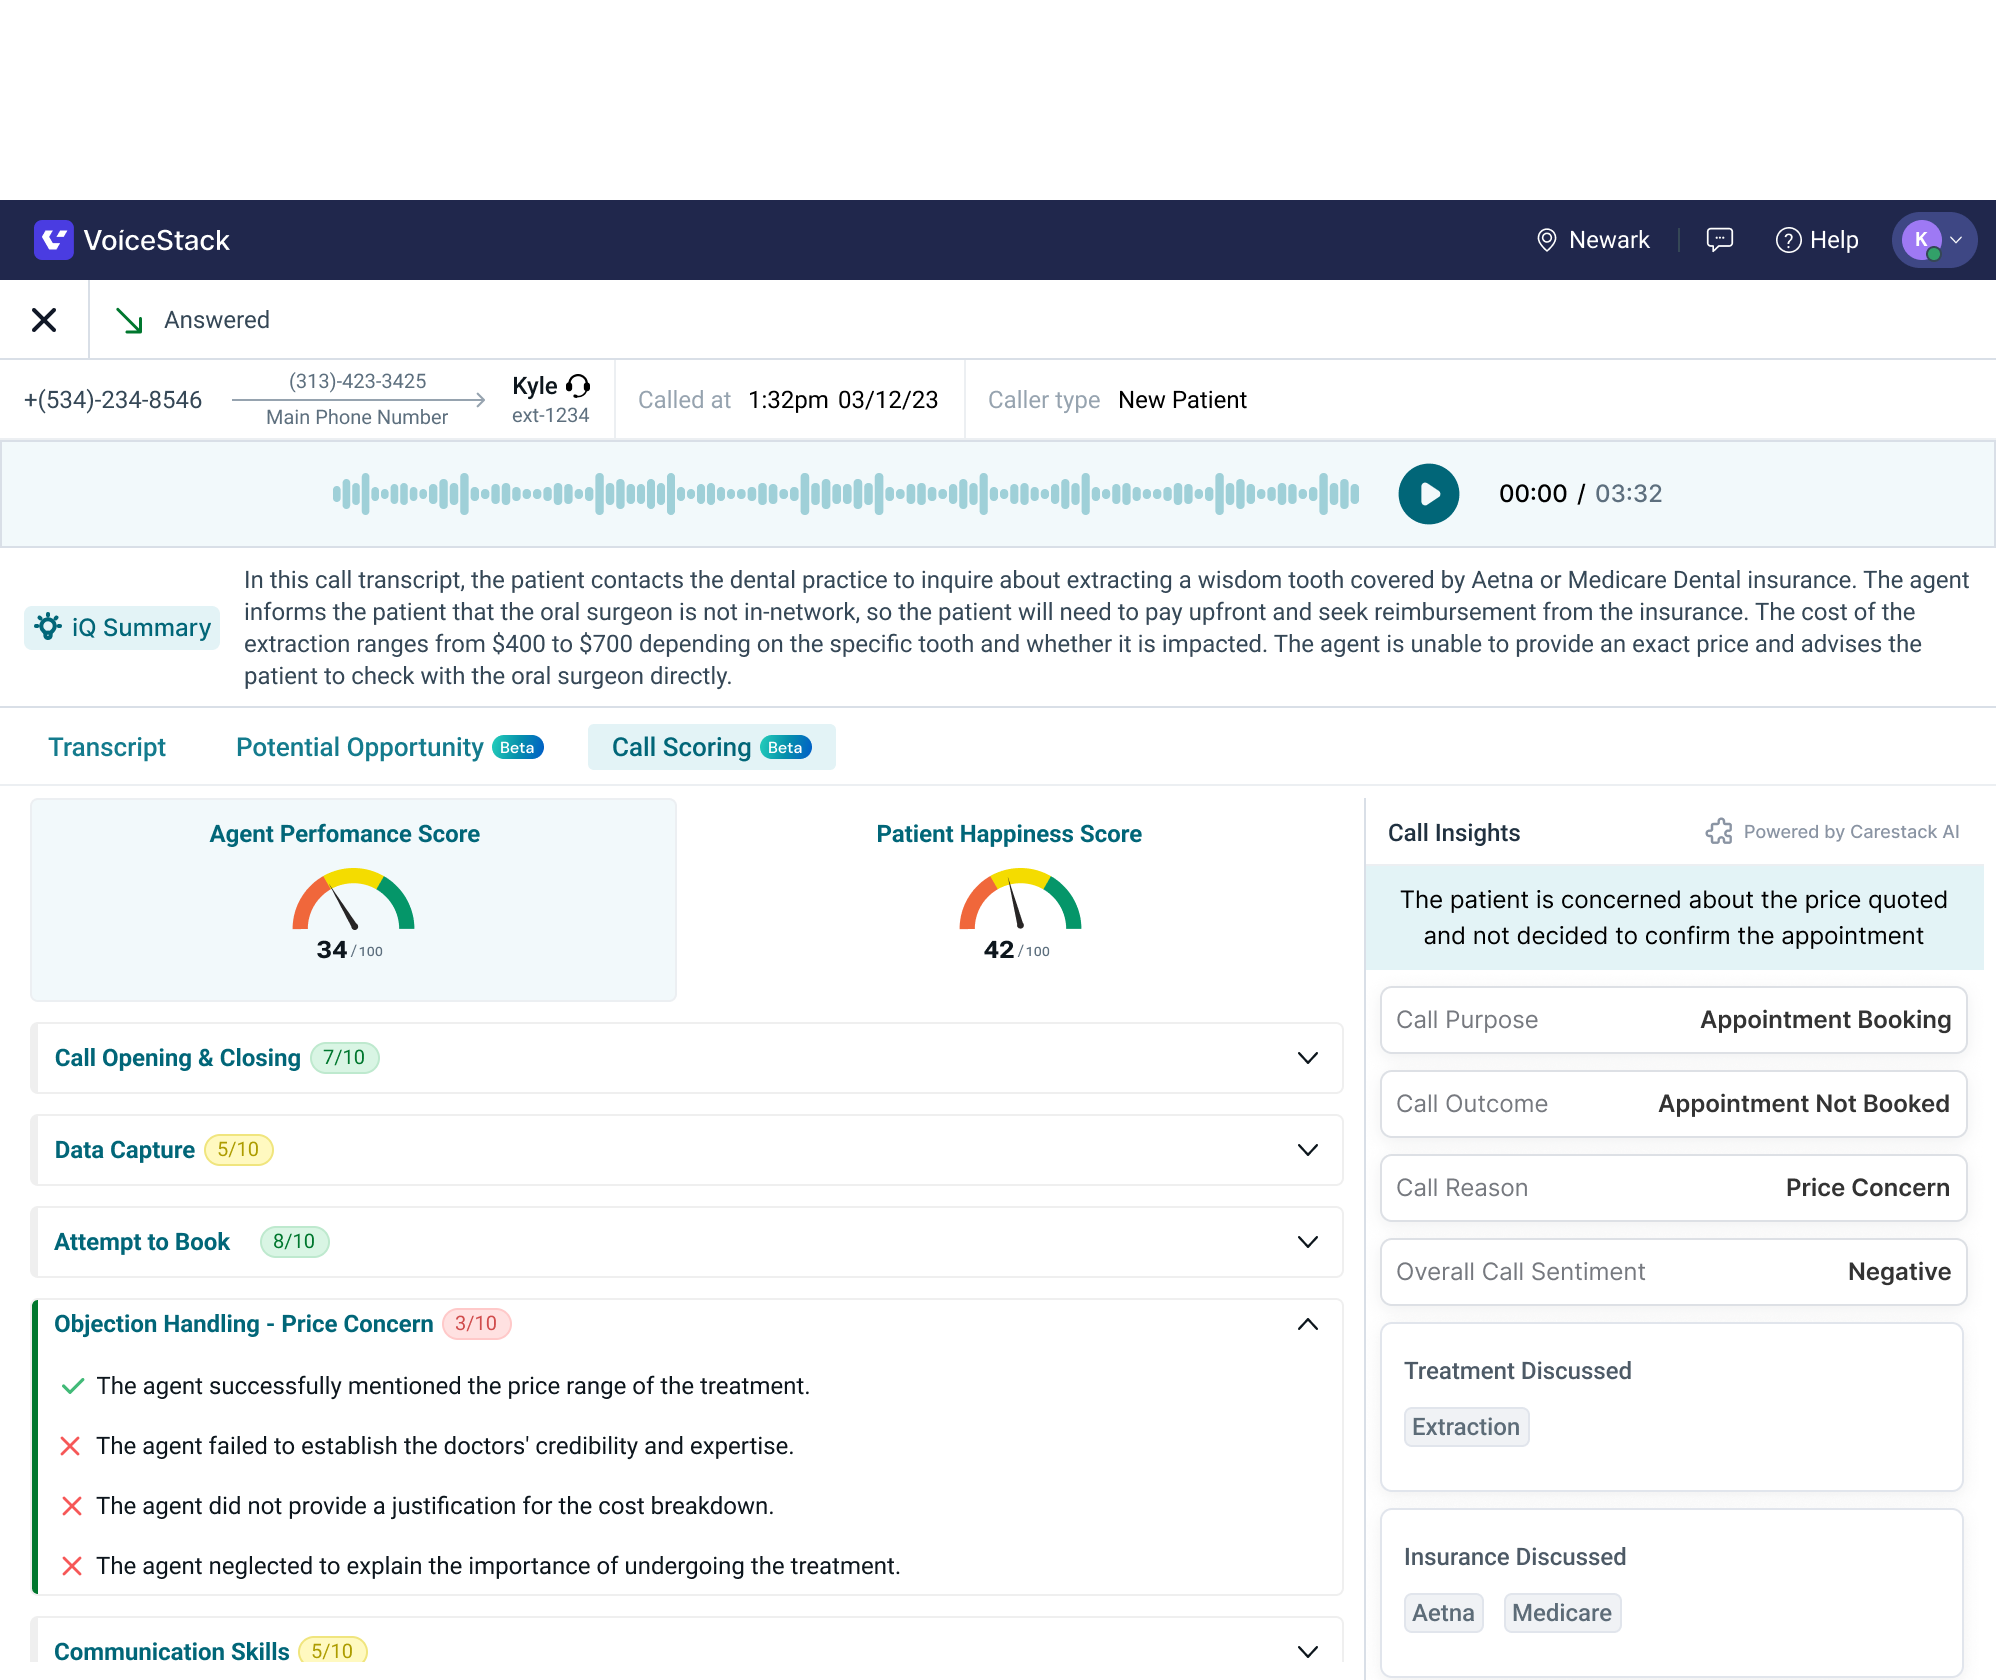Expand the Attempt to Book section
This screenshot has height=1680, width=1996.
tap(1307, 1242)
